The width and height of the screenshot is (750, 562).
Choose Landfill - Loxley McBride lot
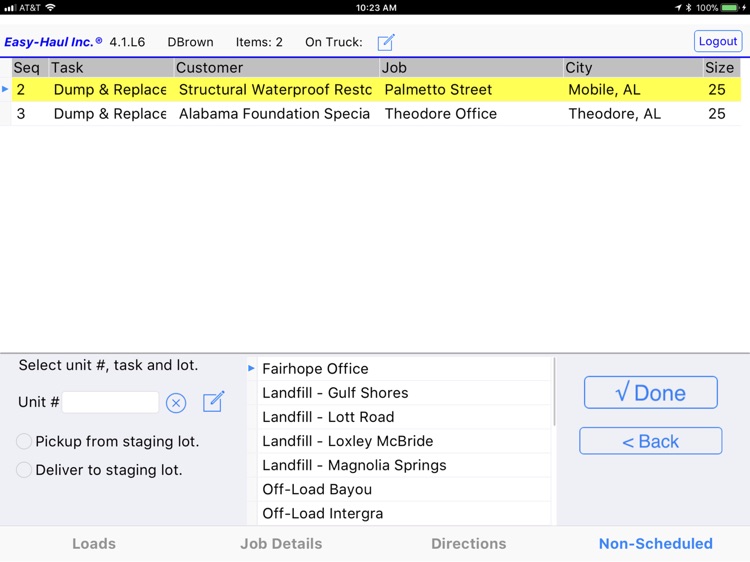click(404, 441)
